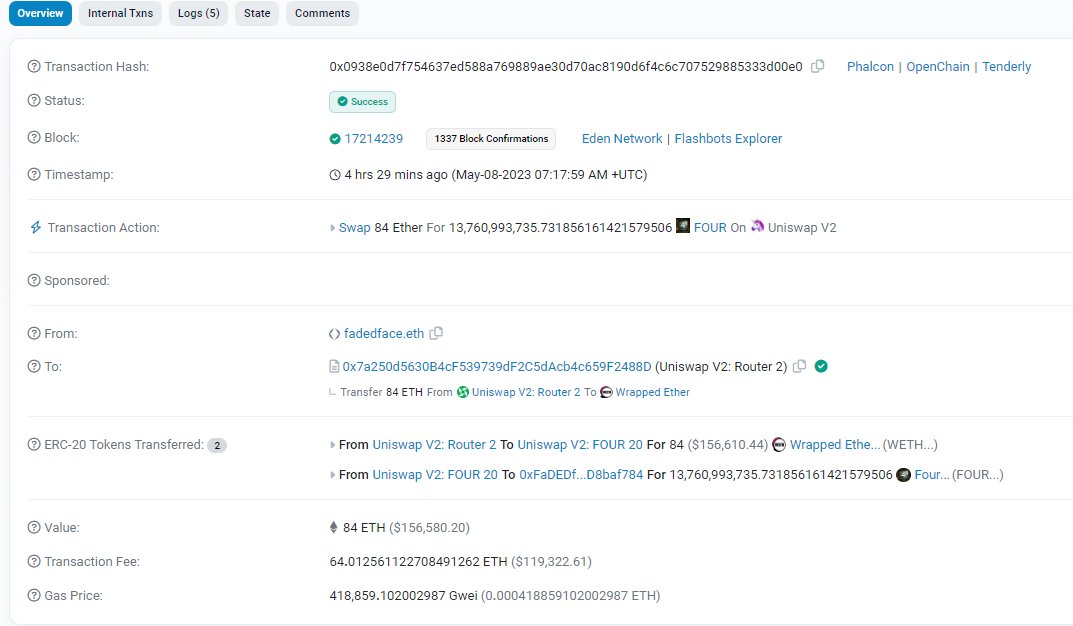Screen dimensions: 1073x626
Task: Copy the fadedface.eth address
Action: (436, 333)
